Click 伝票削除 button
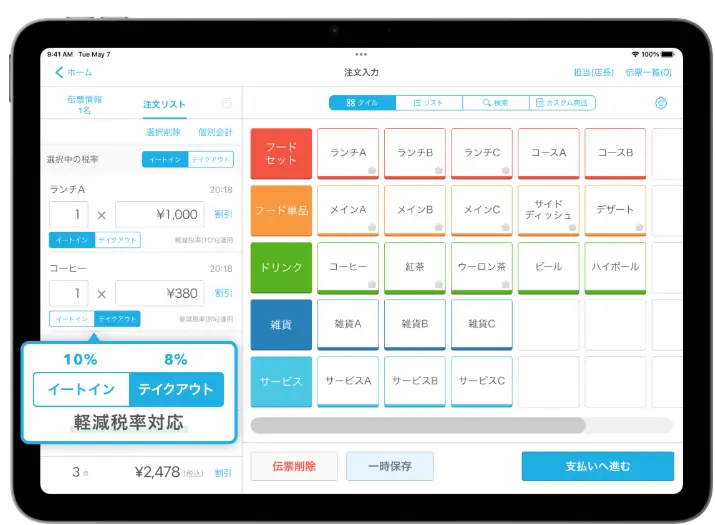 point(294,466)
